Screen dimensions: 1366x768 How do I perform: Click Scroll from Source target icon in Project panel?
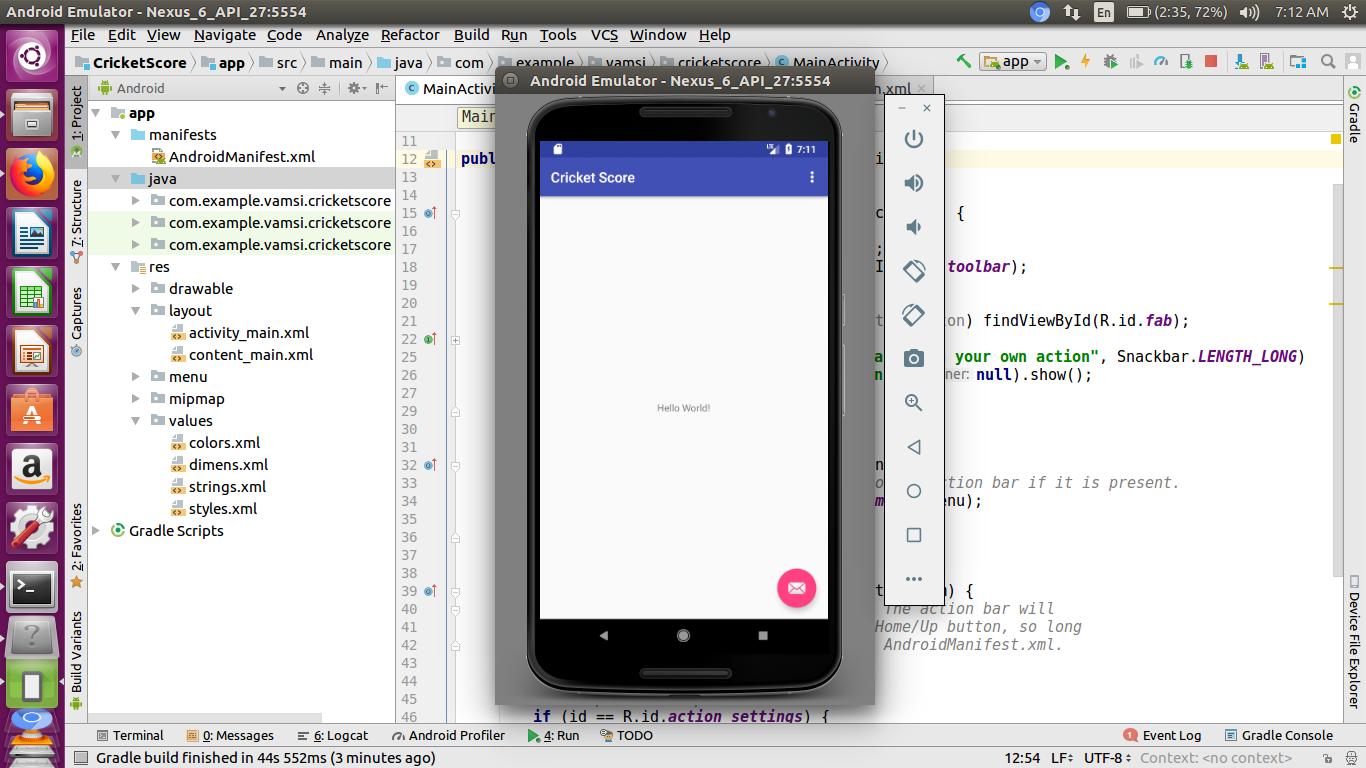click(304, 88)
